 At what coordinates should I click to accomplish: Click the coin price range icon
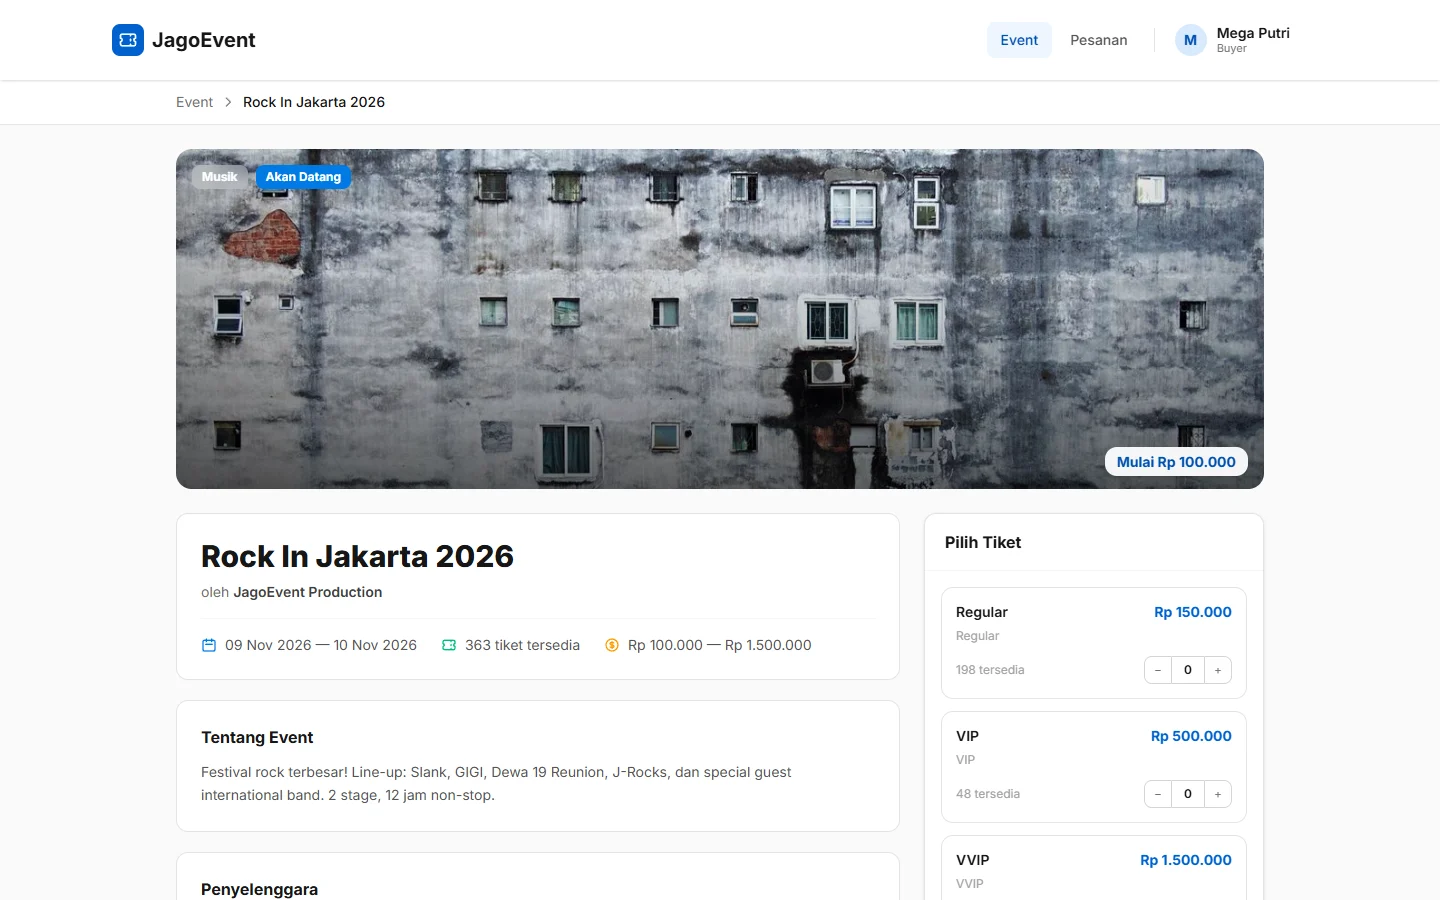tap(612, 645)
